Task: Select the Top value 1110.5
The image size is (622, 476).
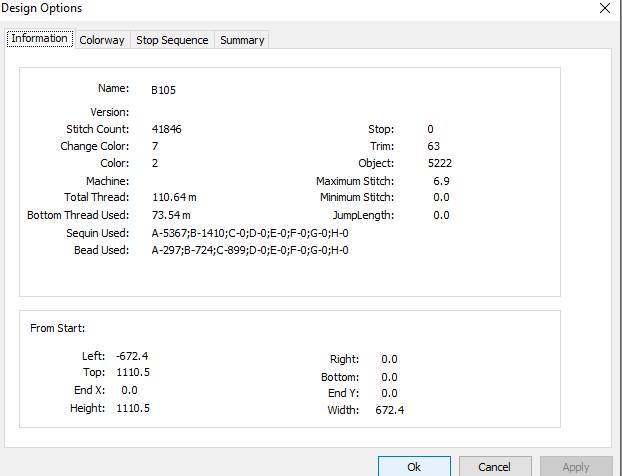Action: 133,372
